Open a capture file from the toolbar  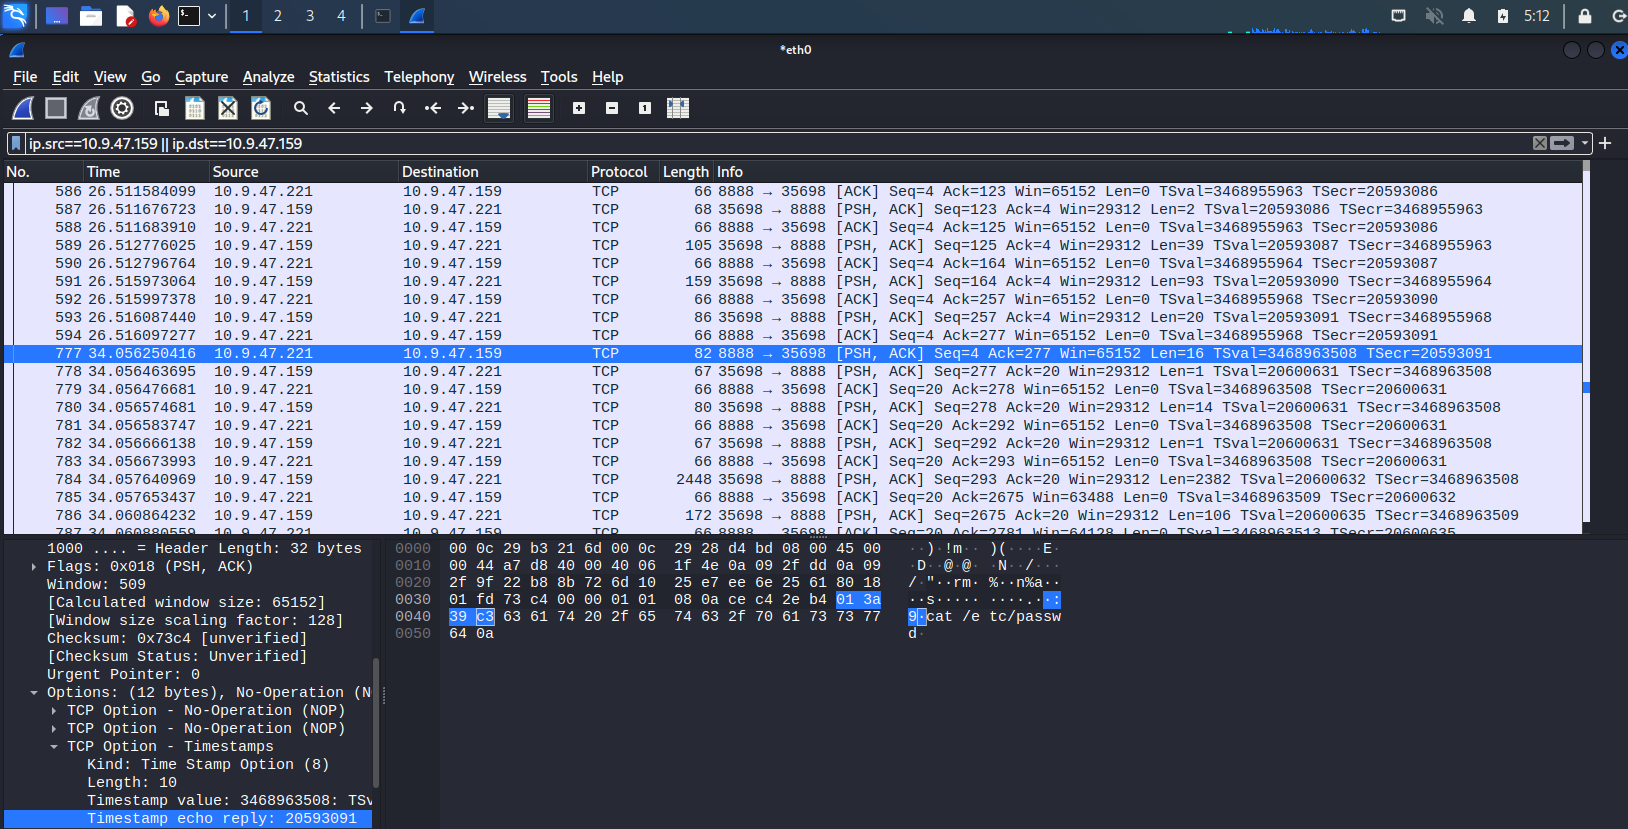[161, 108]
